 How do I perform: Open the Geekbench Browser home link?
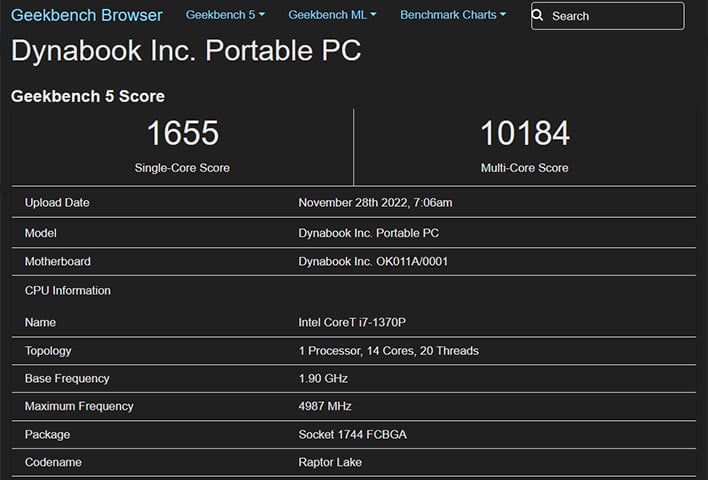(87, 15)
